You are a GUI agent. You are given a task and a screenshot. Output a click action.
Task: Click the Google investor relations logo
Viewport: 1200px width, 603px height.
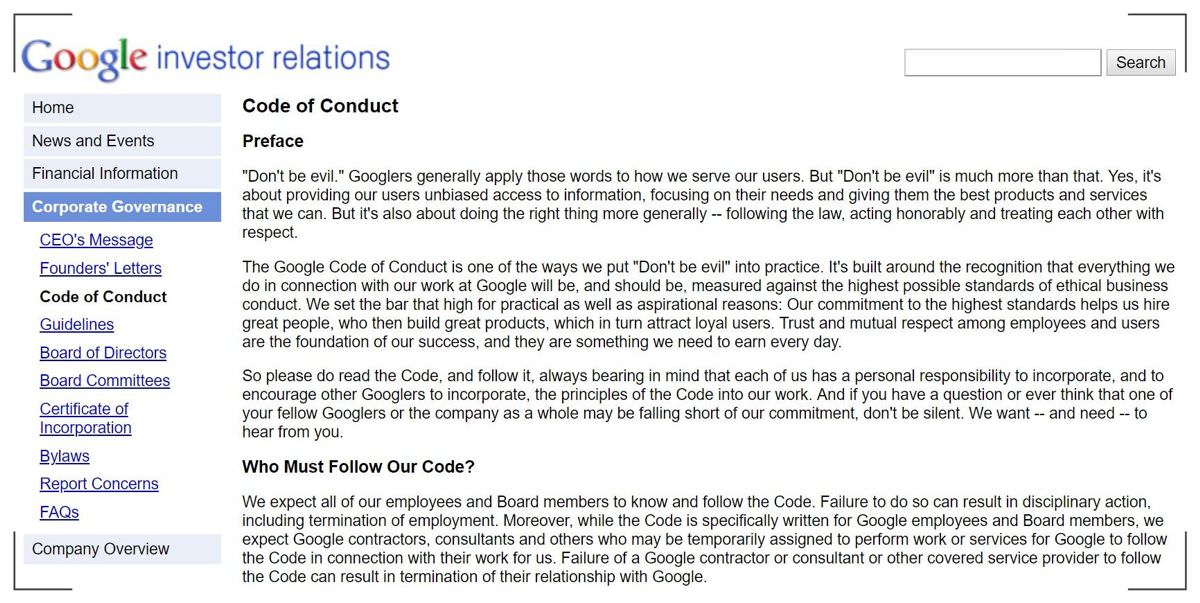pyautogui.click(x=205, y=58)
